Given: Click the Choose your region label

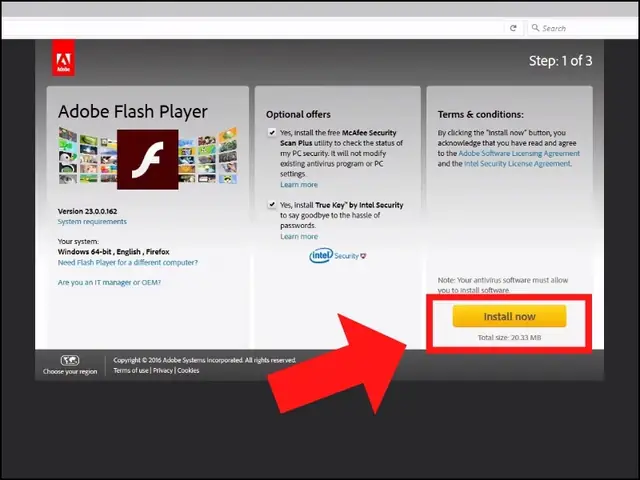Looking at the screenshot, I should click(70, 372).
